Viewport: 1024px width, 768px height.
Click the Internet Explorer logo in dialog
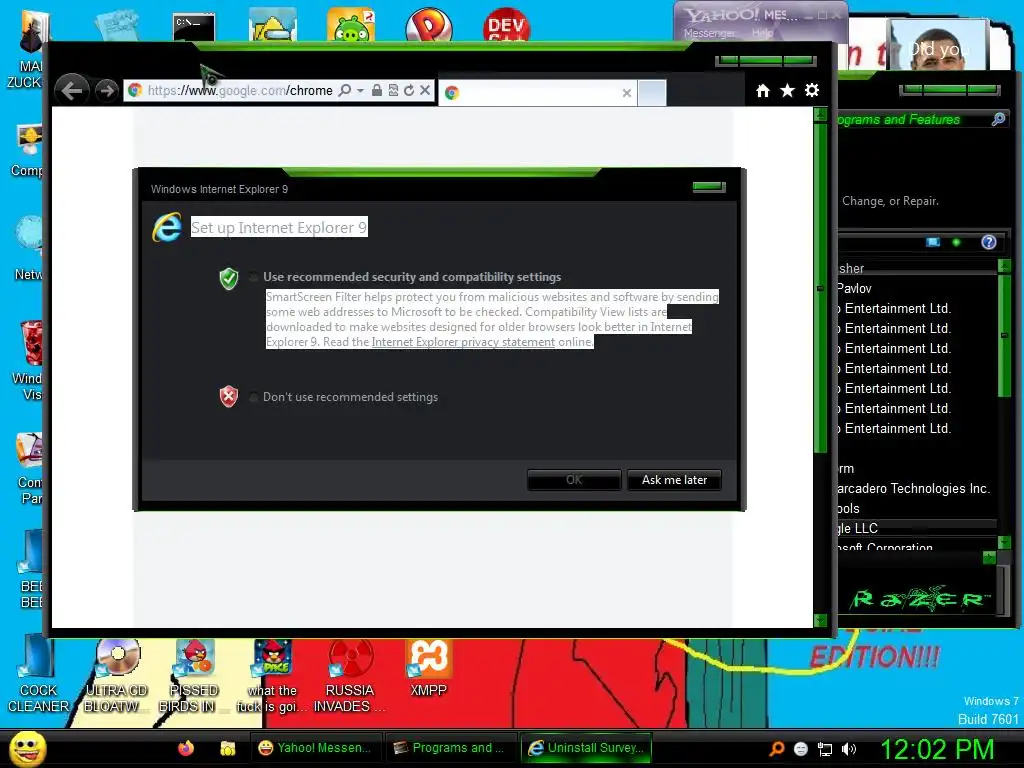coord(167,228)
